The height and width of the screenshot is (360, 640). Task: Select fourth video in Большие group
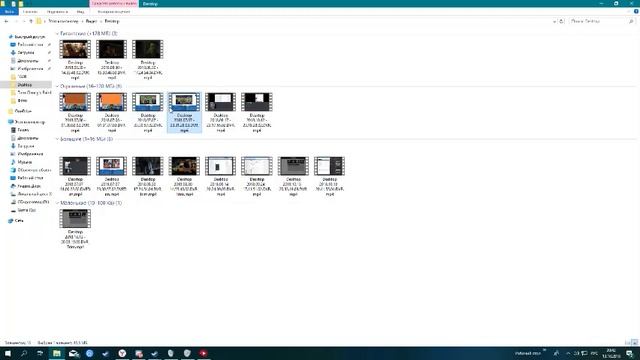(x=184, y=176)
